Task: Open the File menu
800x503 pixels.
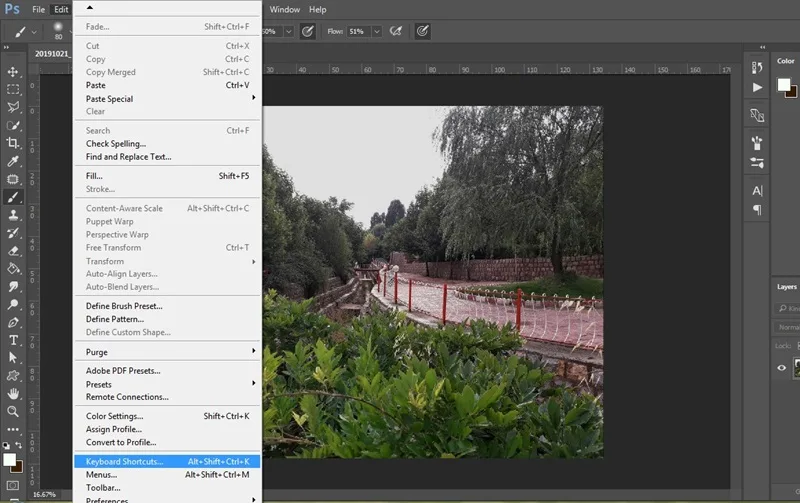Action: tap(38, 10)
